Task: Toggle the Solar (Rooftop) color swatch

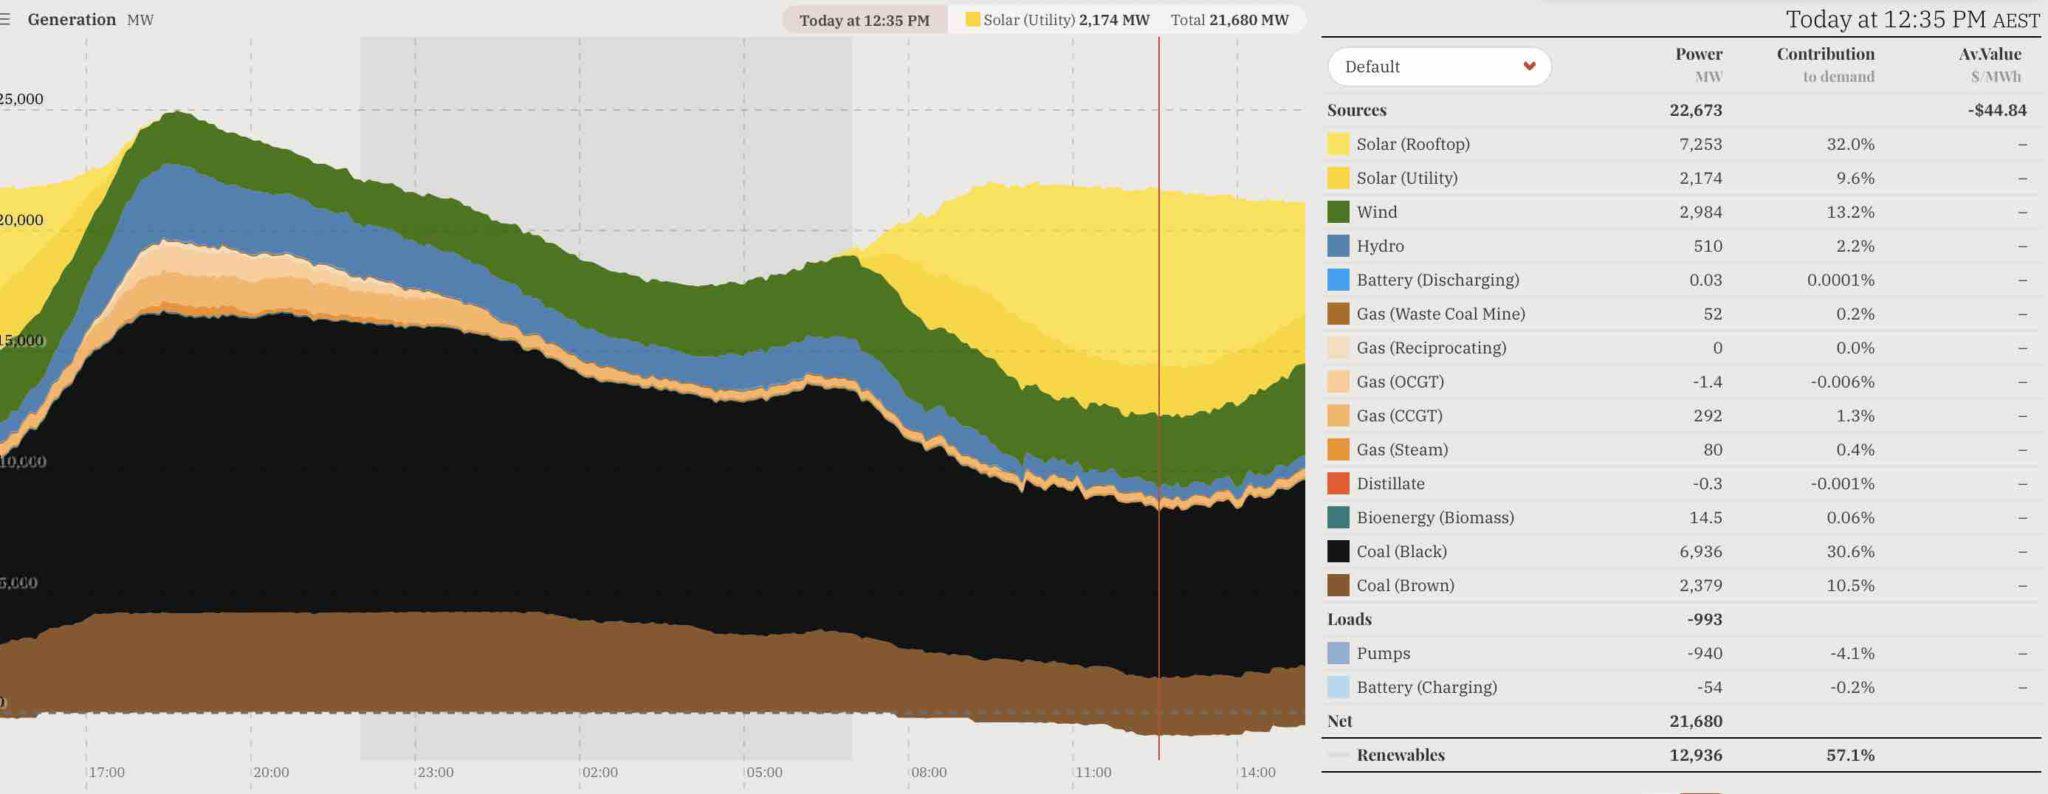Action: pos(1338,144)
